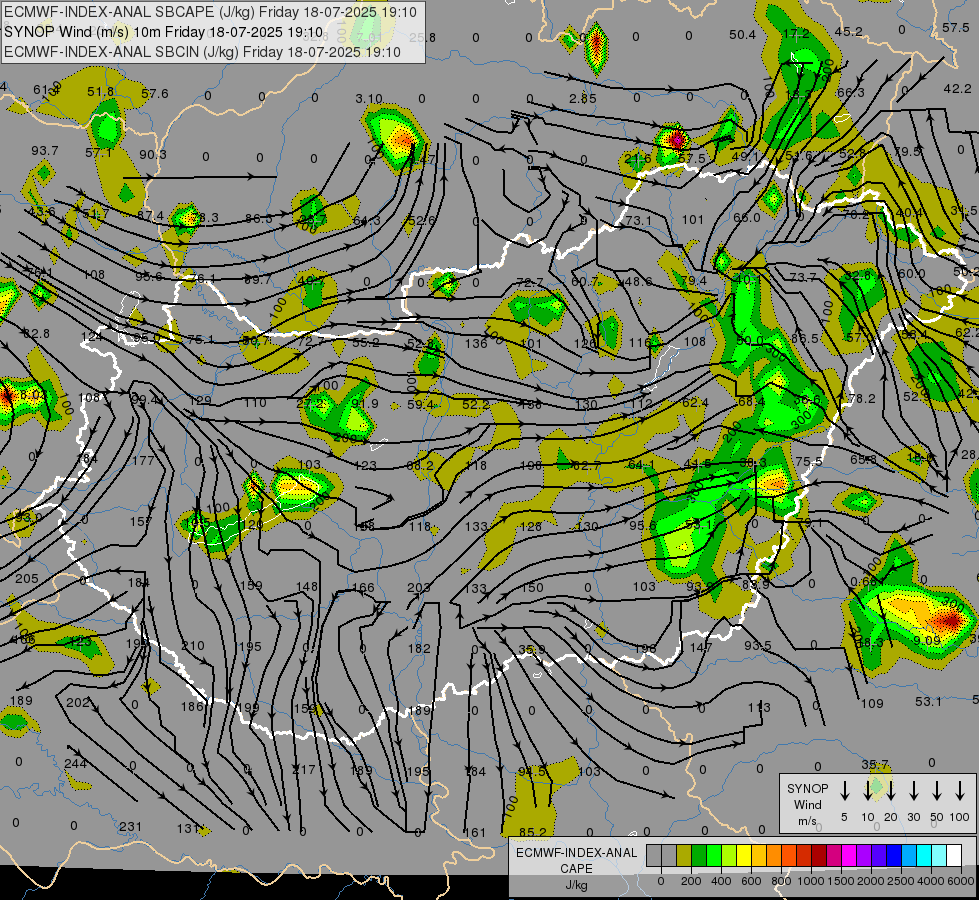The height and width of the screenshot is (900, 979).
Task: Click the map value '217'
Action: point(304,769)
